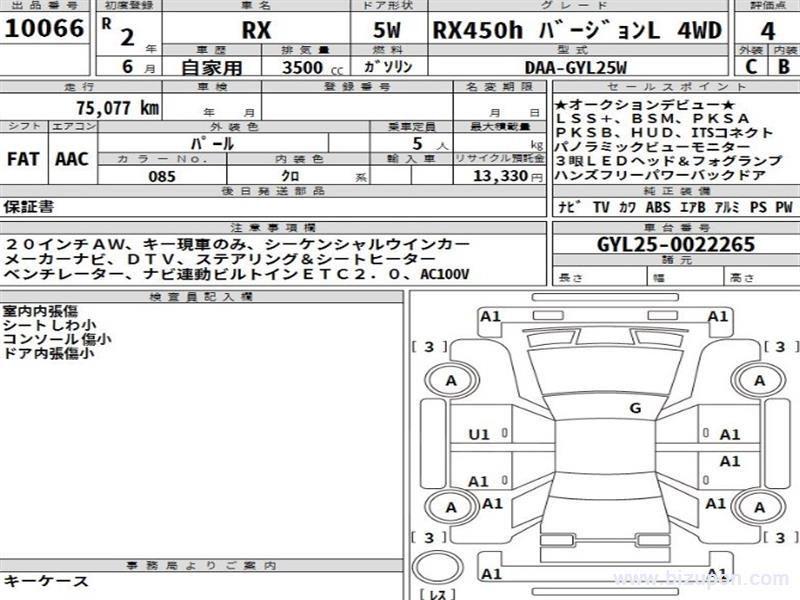This screenshot has height=600, width=800.
Task: Click registration month 6 月
Action: (x=138, y=67)
